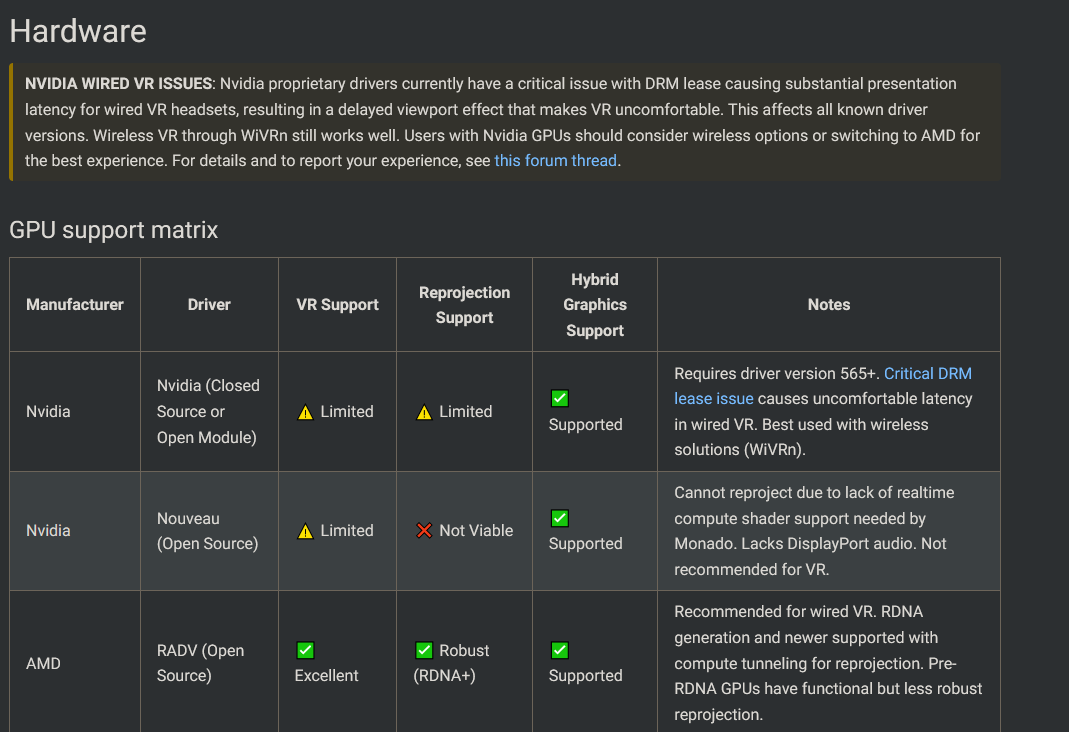Viewport: 1069px width, 732px height.
Task: Click the red X icon next to Not Viable
Action: coord(424,530)
